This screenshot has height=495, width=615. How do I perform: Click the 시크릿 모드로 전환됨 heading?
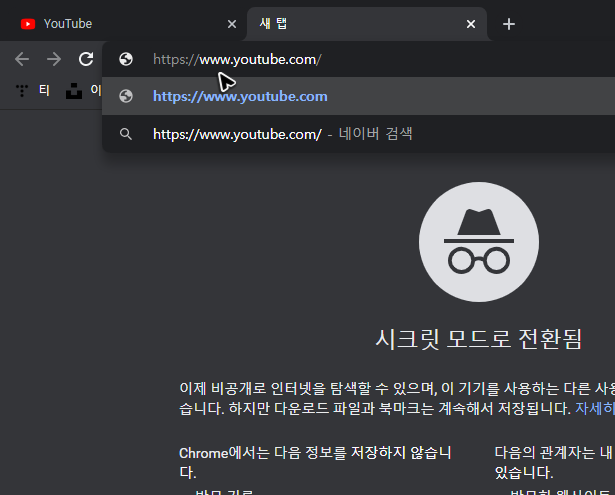(x=479, y=339)
